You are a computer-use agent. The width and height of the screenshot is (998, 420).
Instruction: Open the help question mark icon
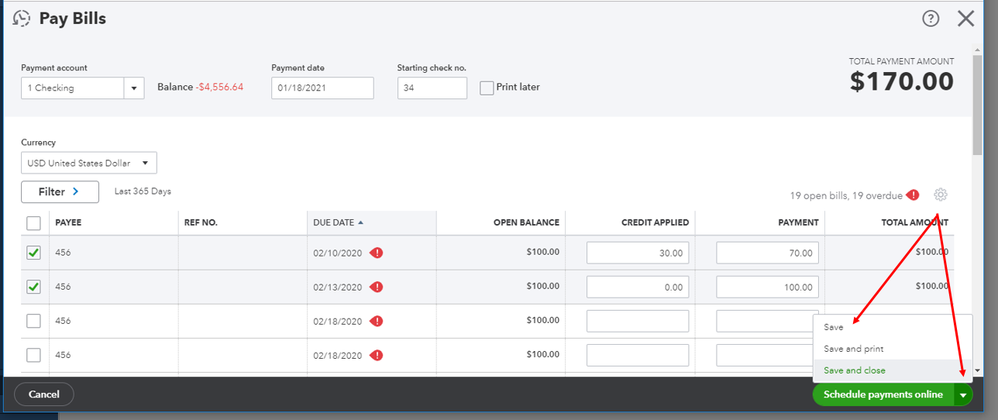point(931,19)
